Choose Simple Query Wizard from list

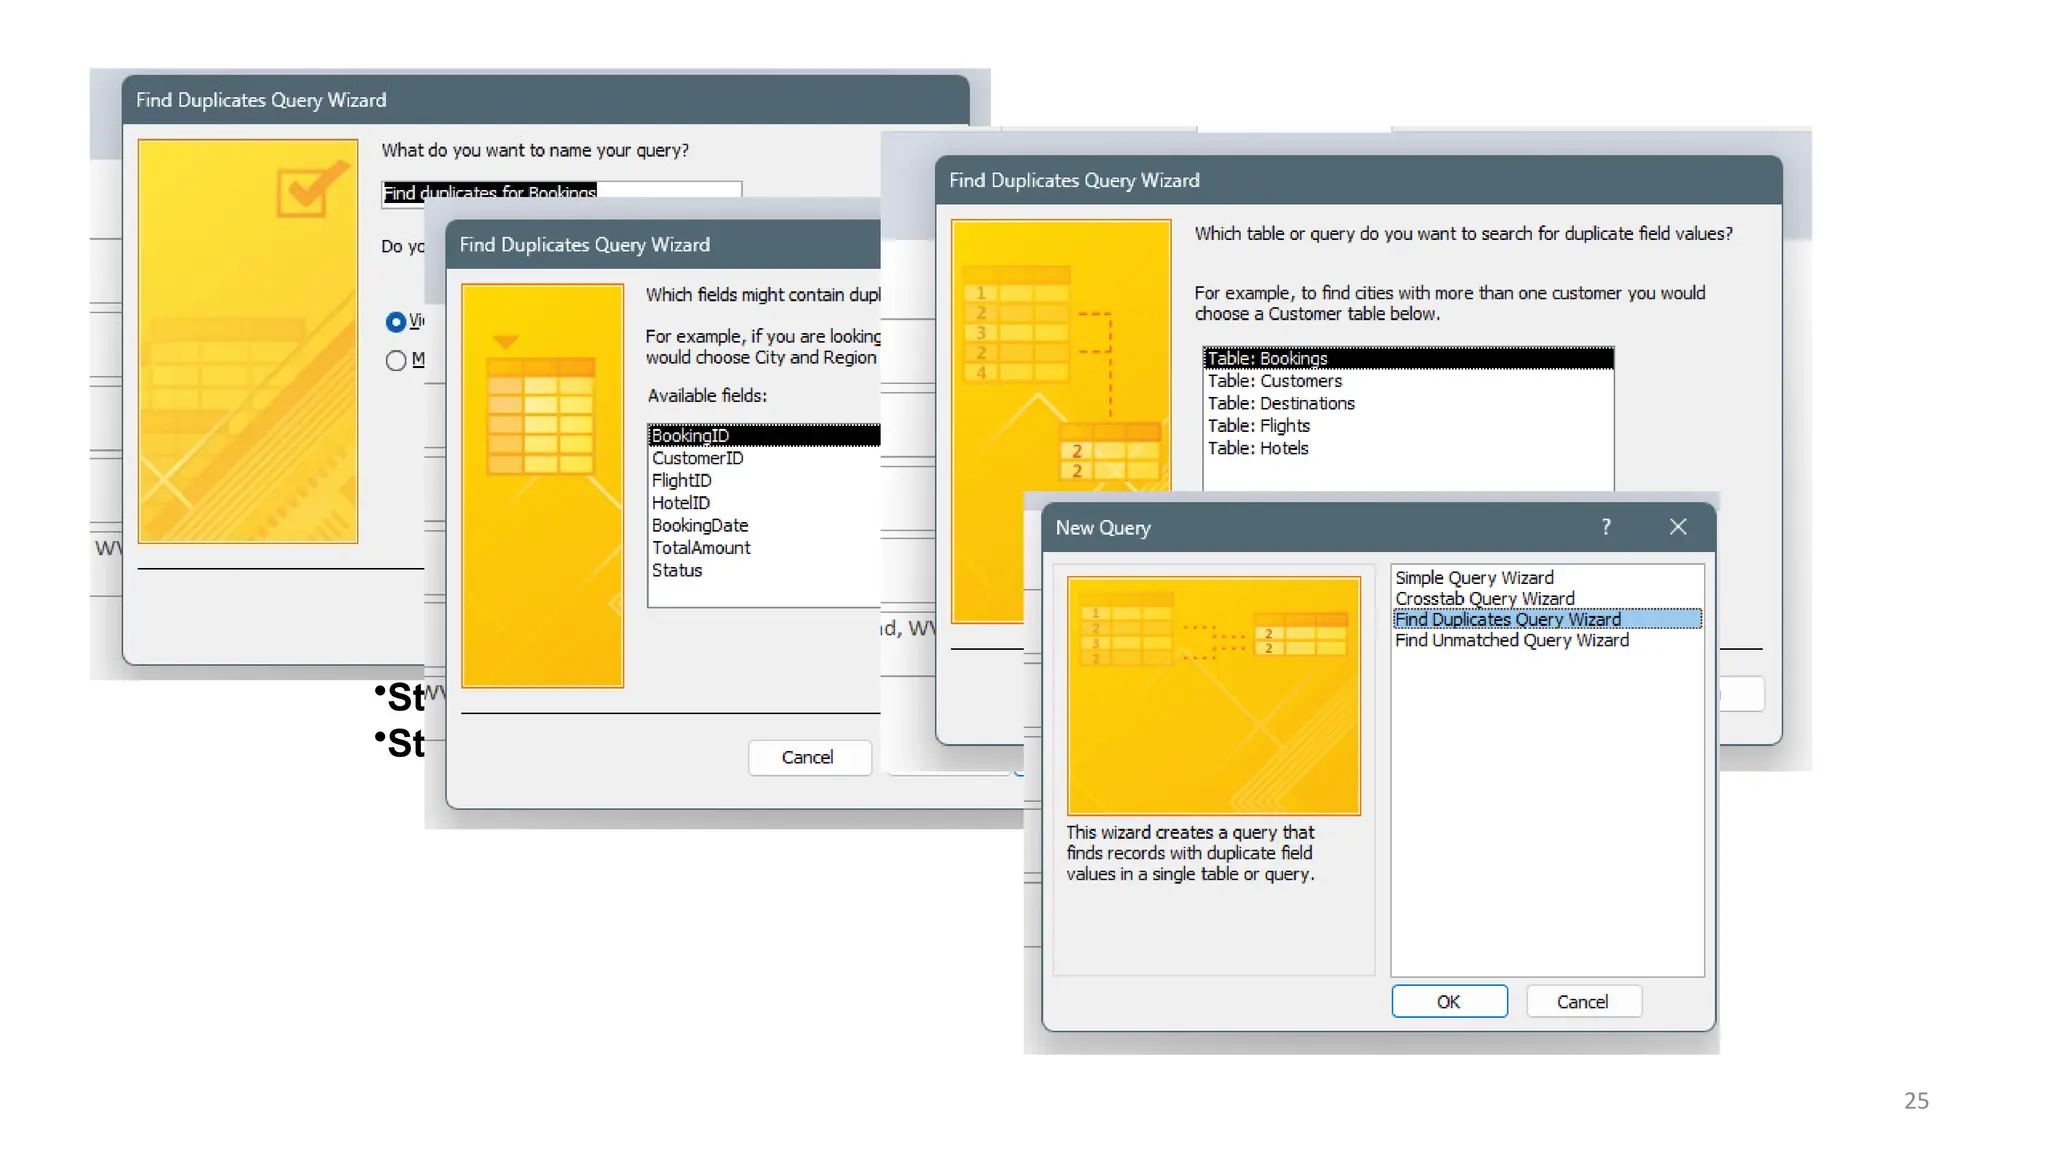pyautogui.click(x=1474, y=578)
